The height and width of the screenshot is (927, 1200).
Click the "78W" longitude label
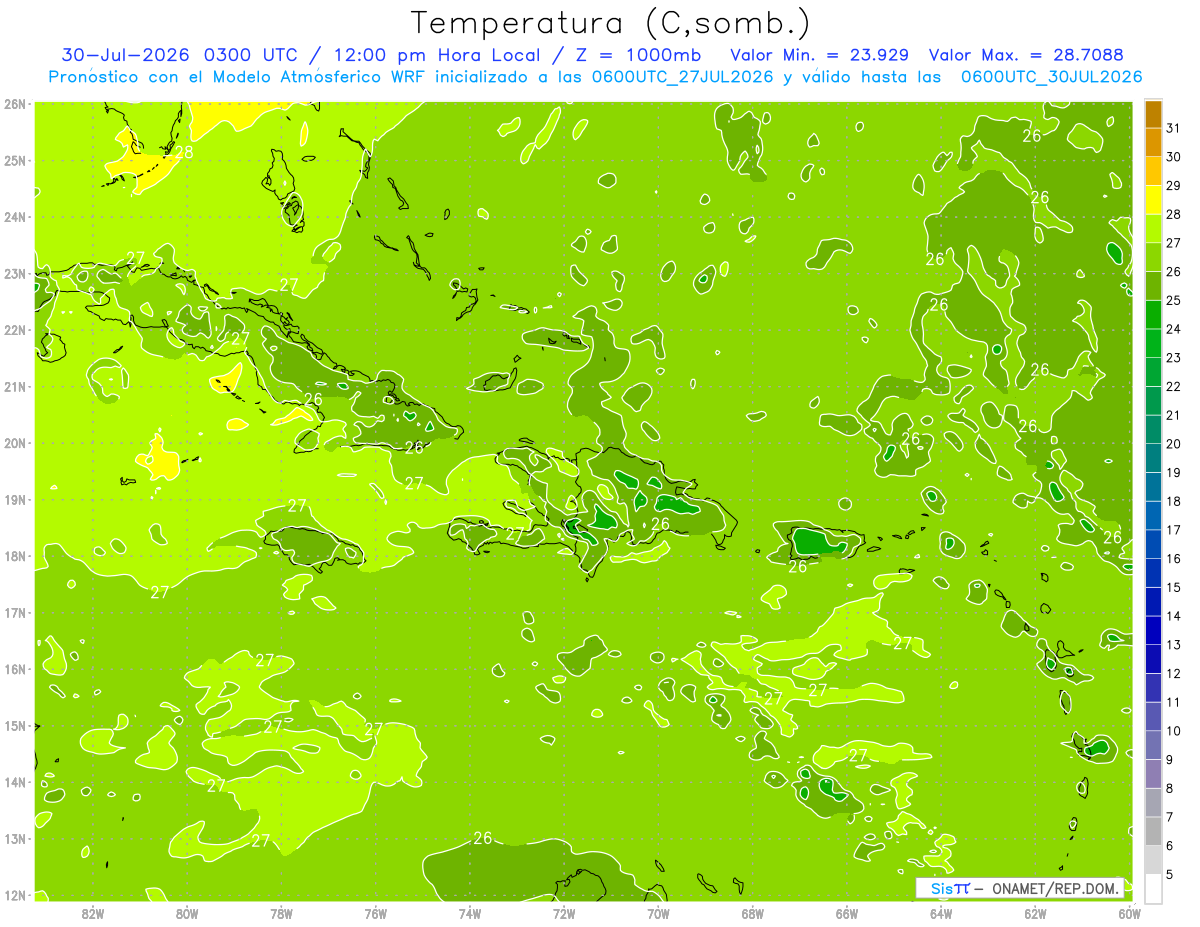281,913
